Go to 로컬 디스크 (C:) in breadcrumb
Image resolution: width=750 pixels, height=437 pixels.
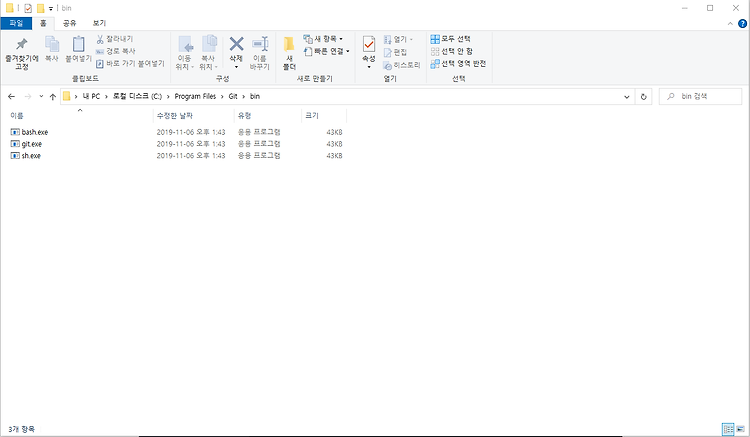coord(137,97)
